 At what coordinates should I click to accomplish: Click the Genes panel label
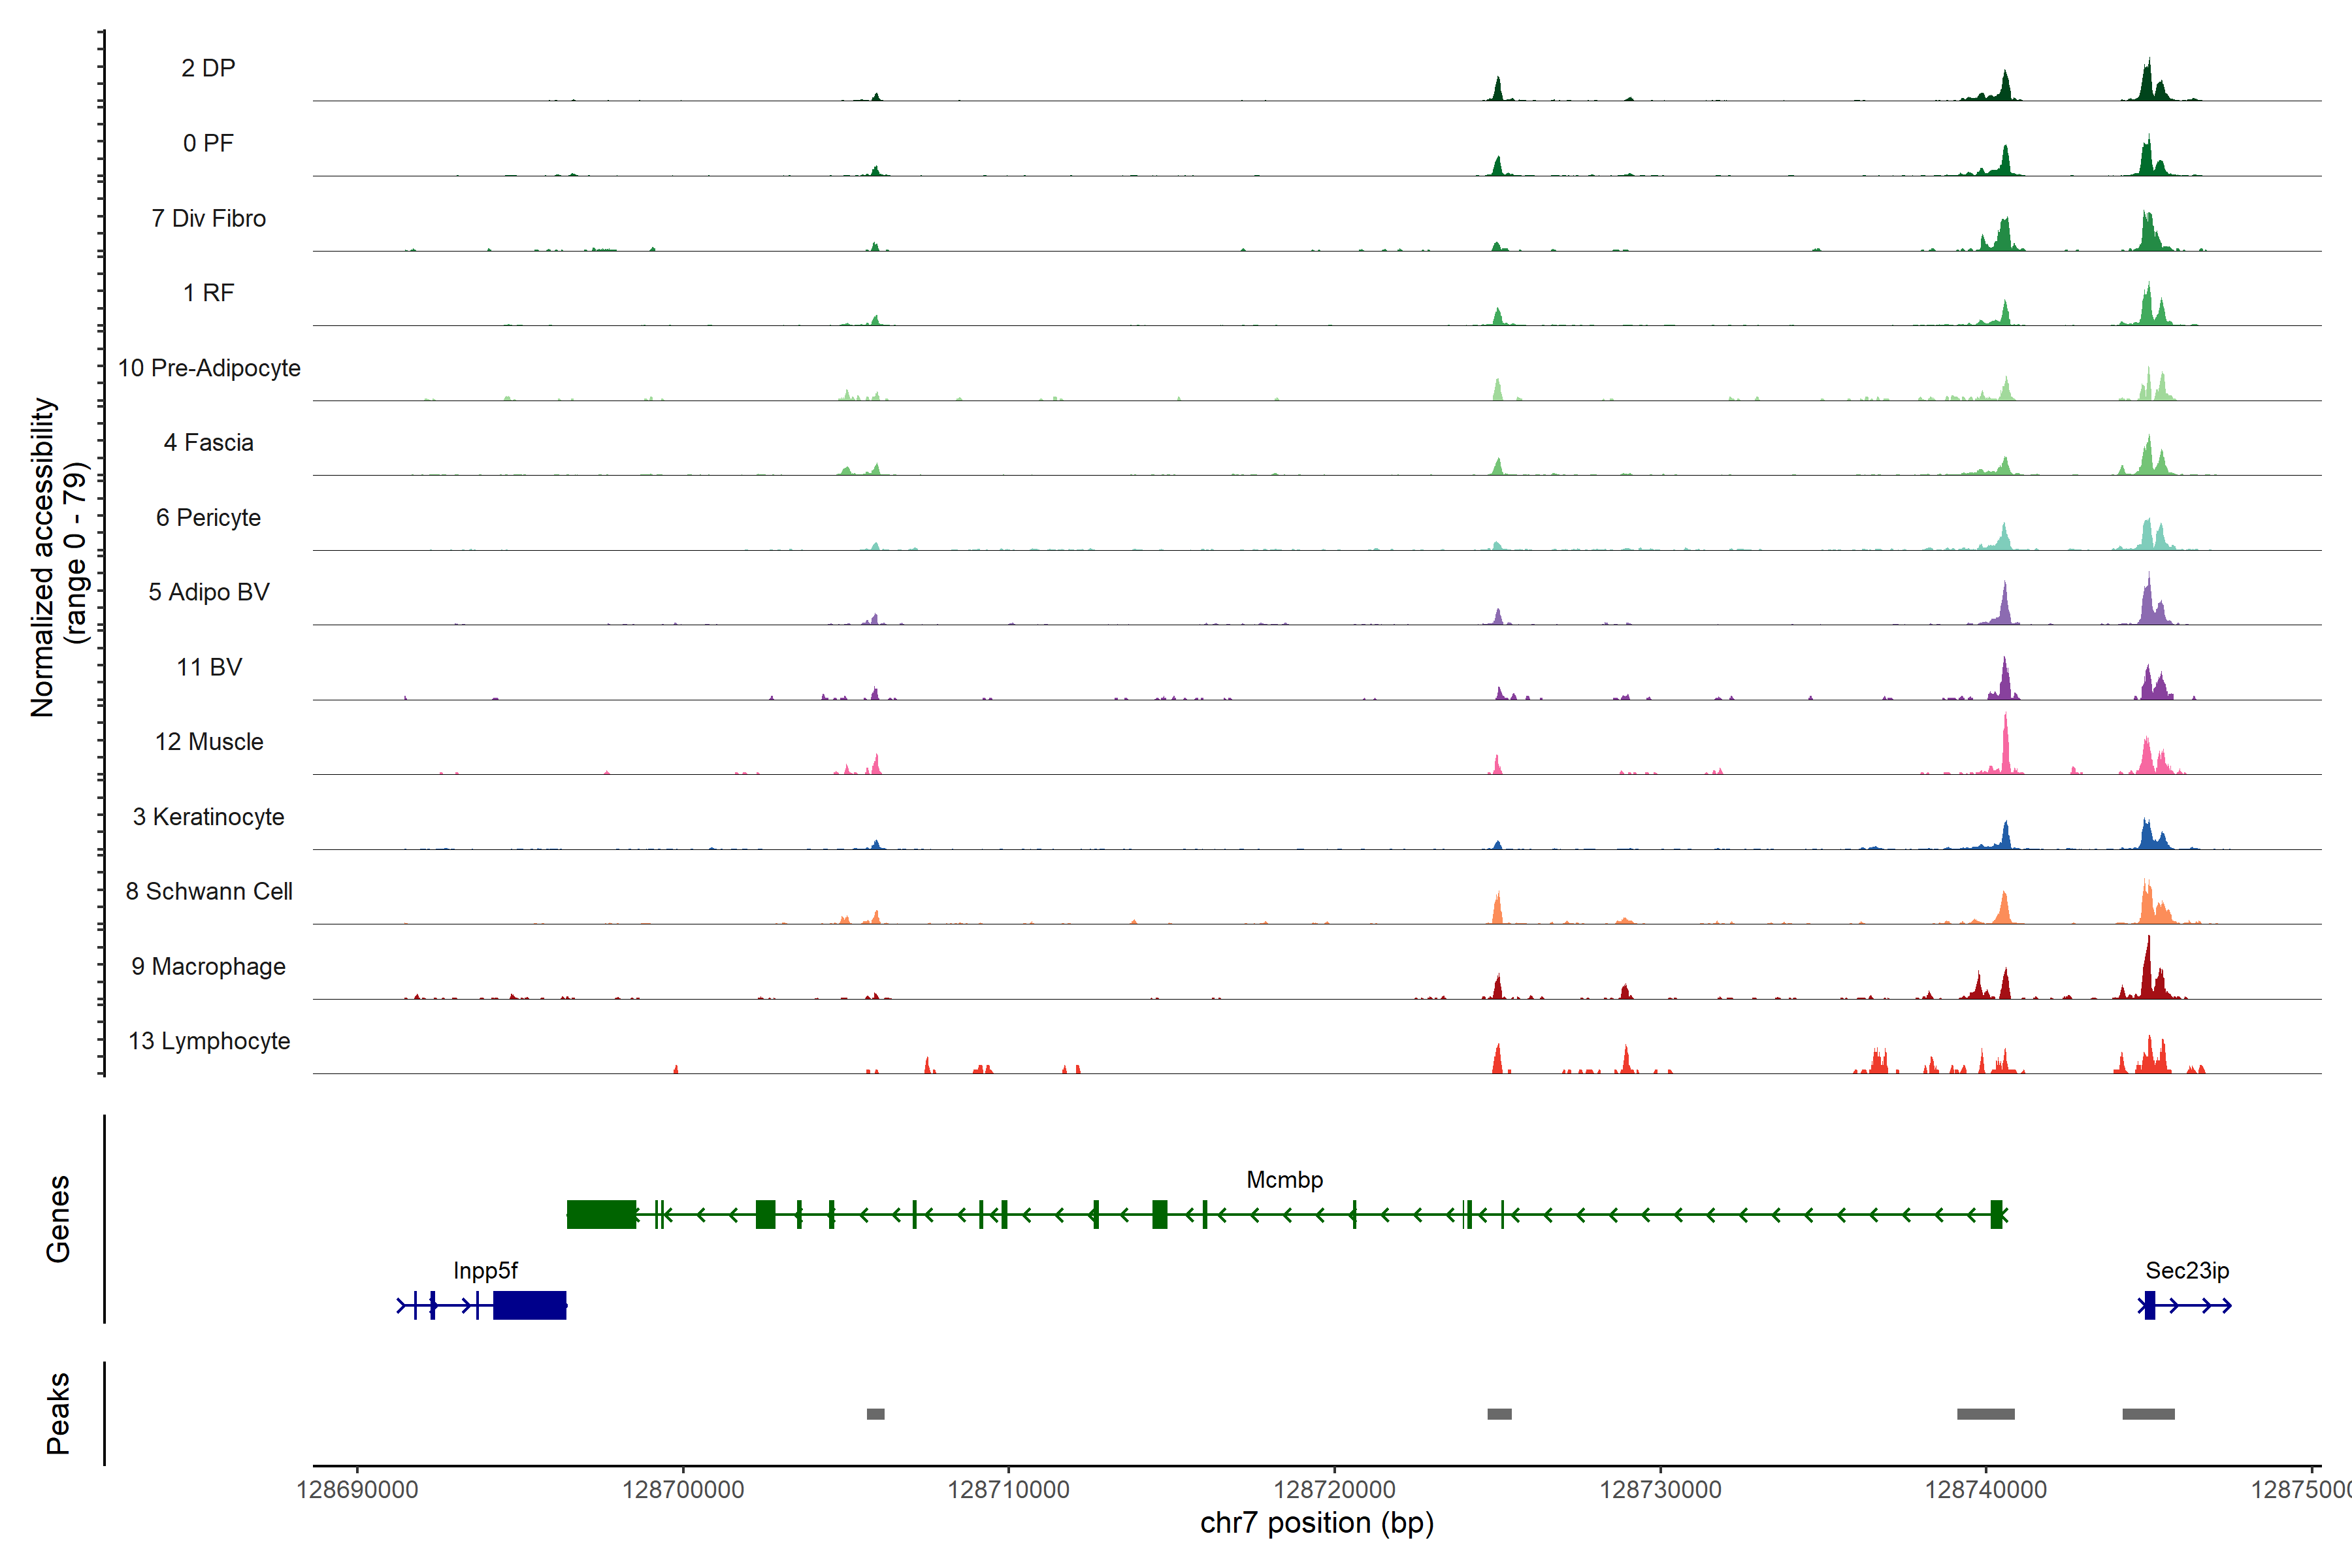58,1218
